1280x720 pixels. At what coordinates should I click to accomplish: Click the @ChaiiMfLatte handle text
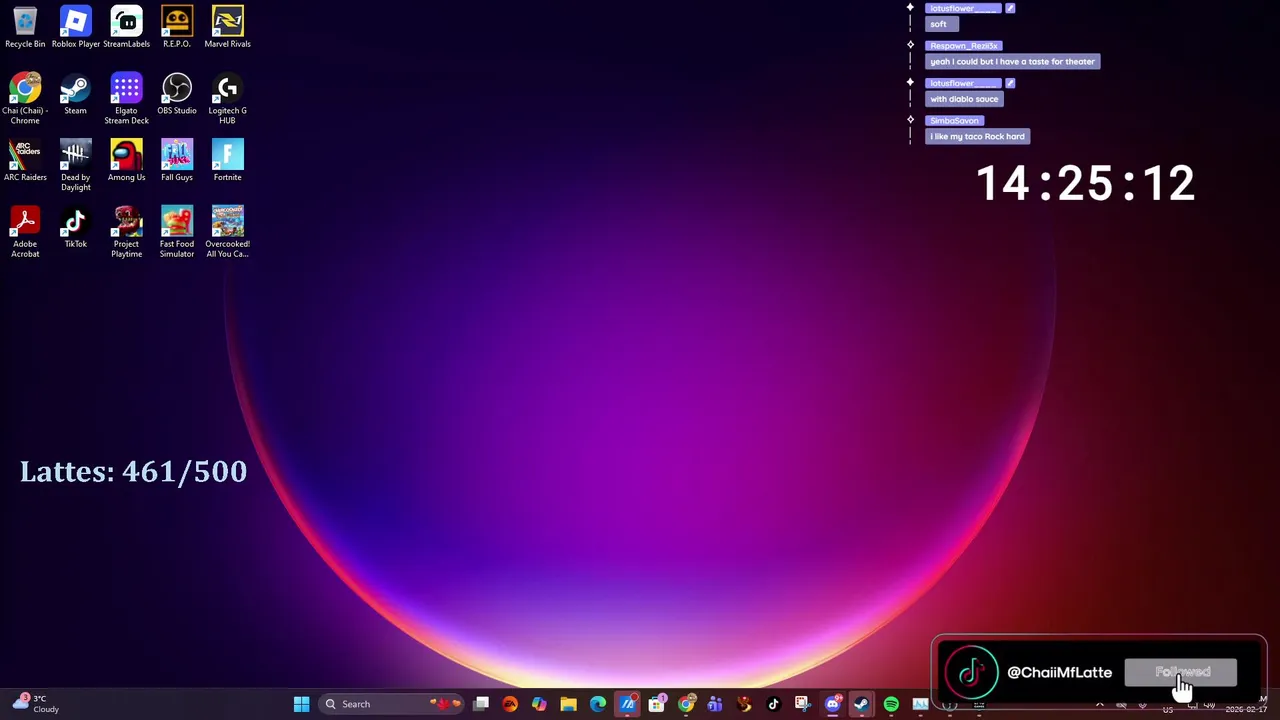(x=1059, y=672)
